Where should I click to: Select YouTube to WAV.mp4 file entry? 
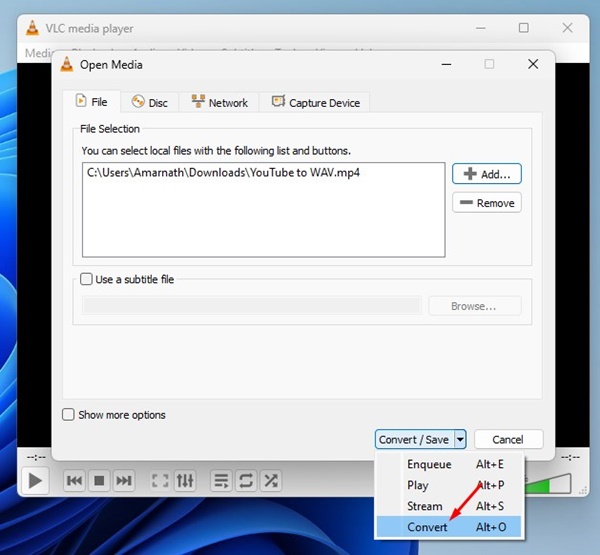point(223,173)
